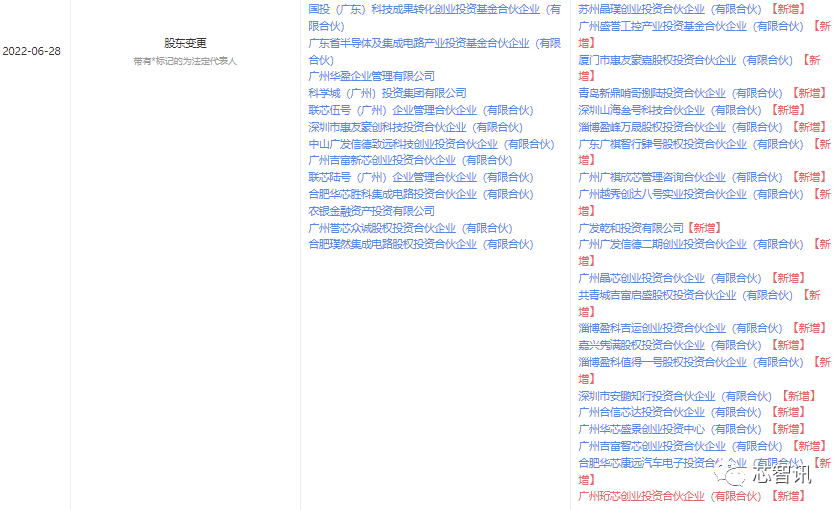Viewport: 838px width, 510px height.
Task: Open 合肥华芯康远汽车电子投资合伙企业 link
Action: click(690, 463)
